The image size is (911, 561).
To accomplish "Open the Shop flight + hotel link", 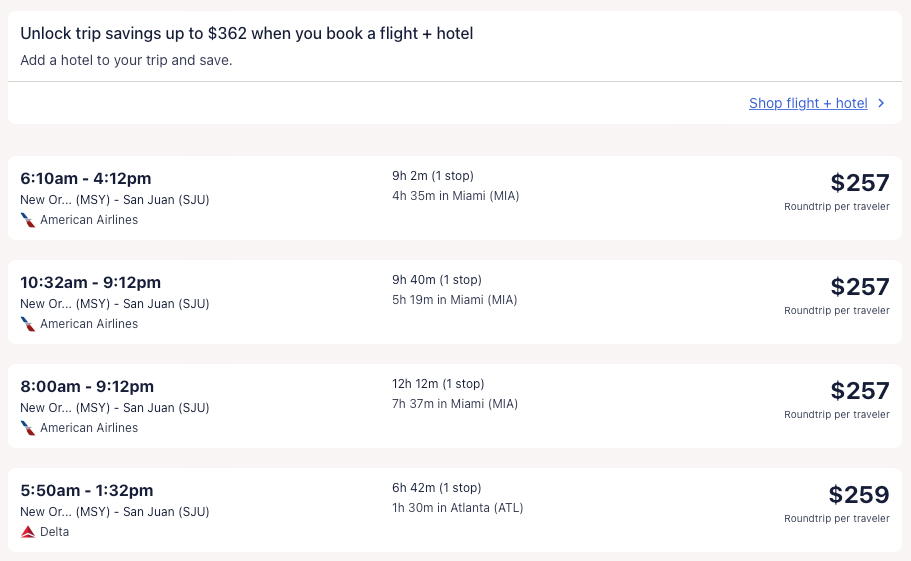I will (x=808, y=103).
